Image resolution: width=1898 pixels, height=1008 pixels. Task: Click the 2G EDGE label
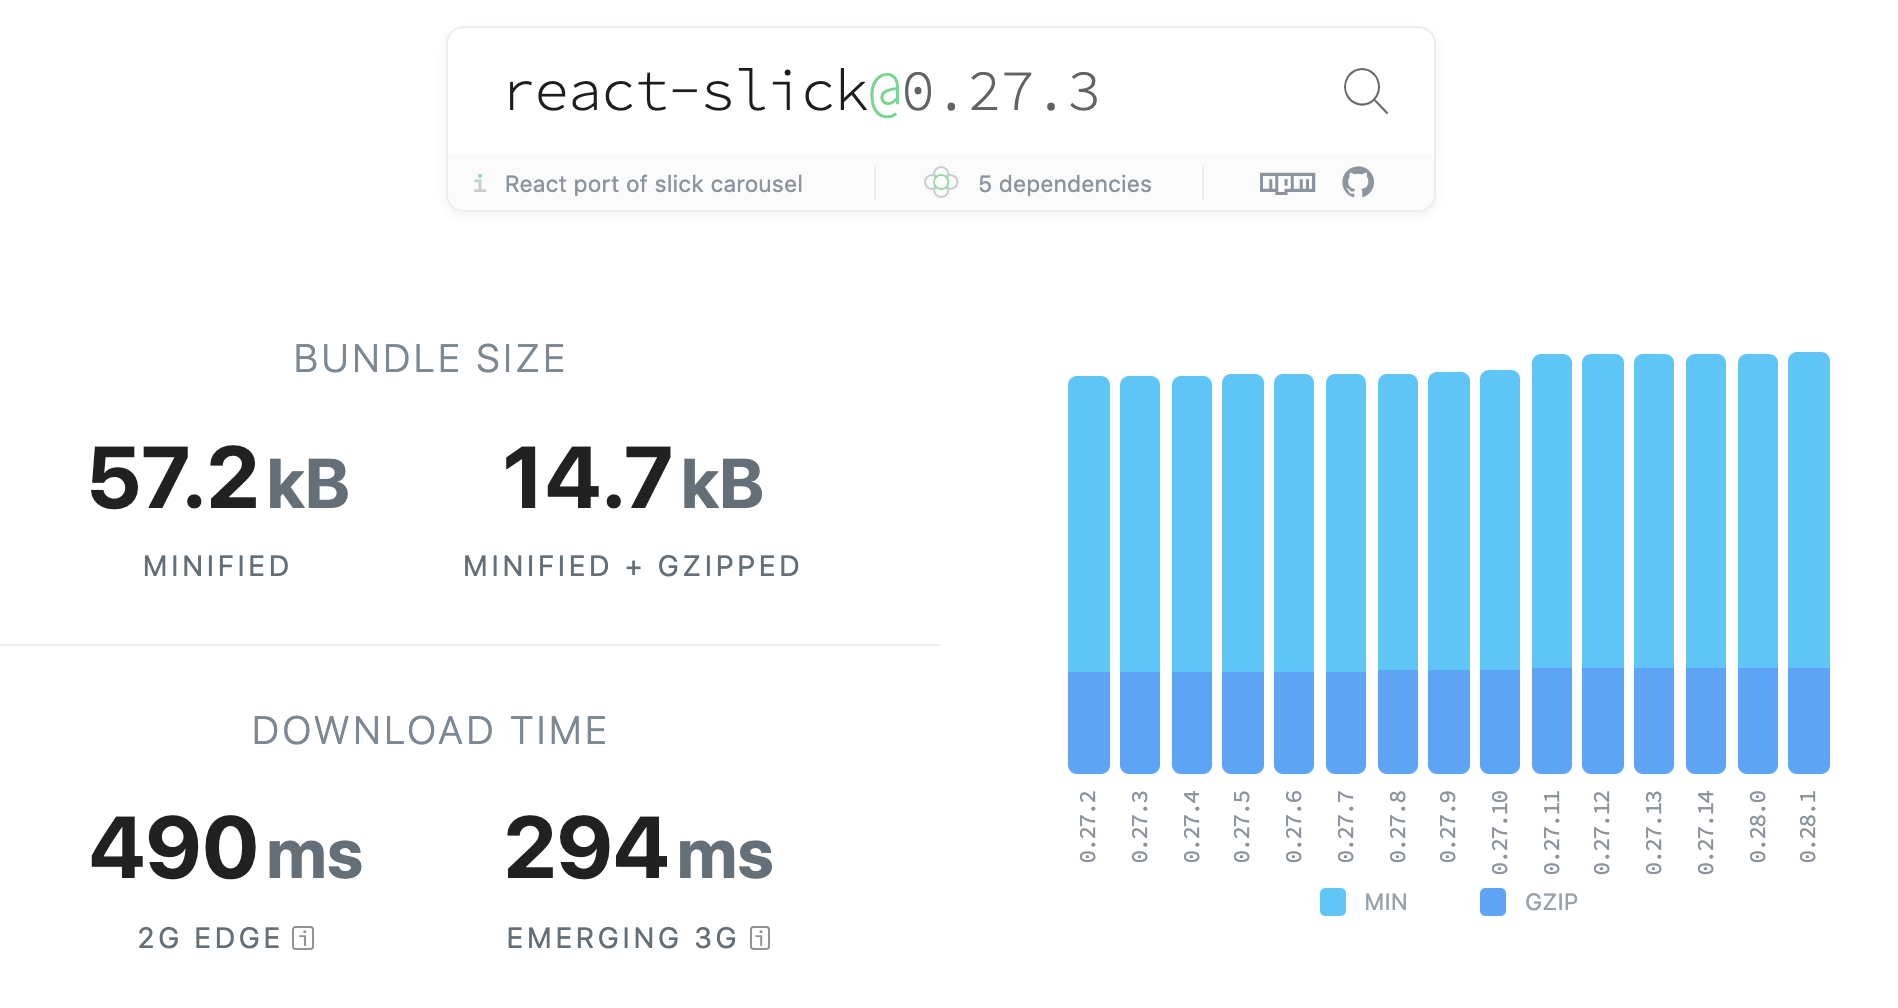tap(210, 938)
